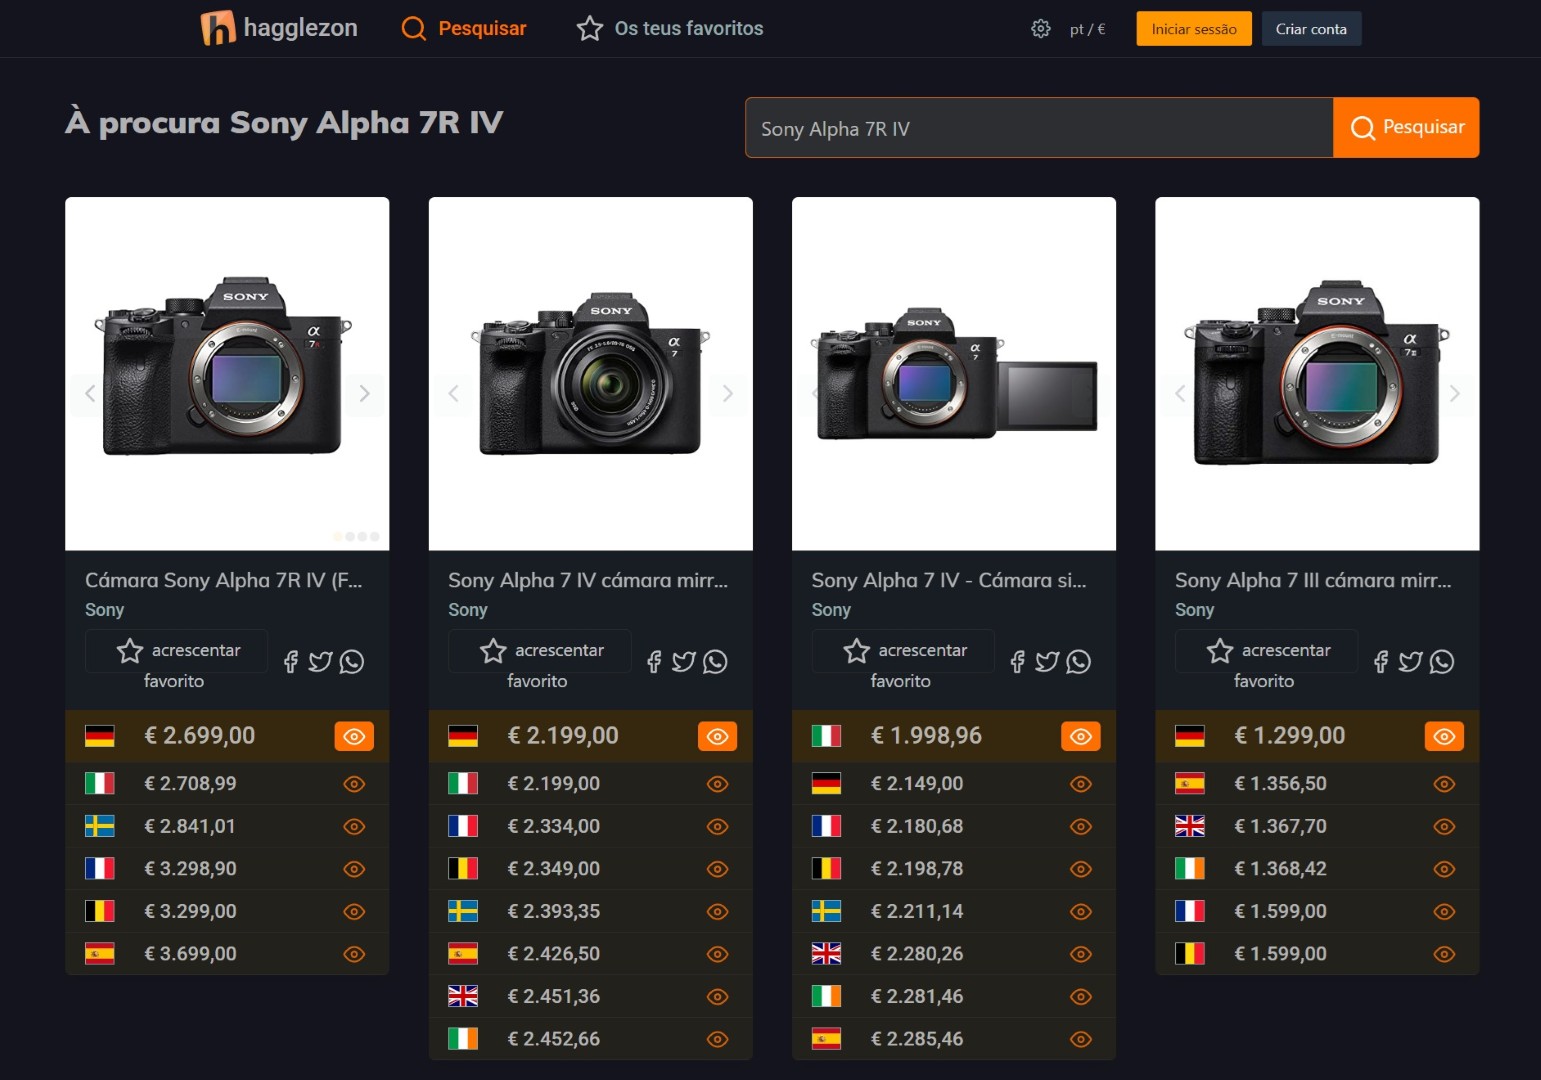Viewport: 1541px width, 1080px height.
Task: Share second camera listing on Twitter
Action: tap(683, 662)
